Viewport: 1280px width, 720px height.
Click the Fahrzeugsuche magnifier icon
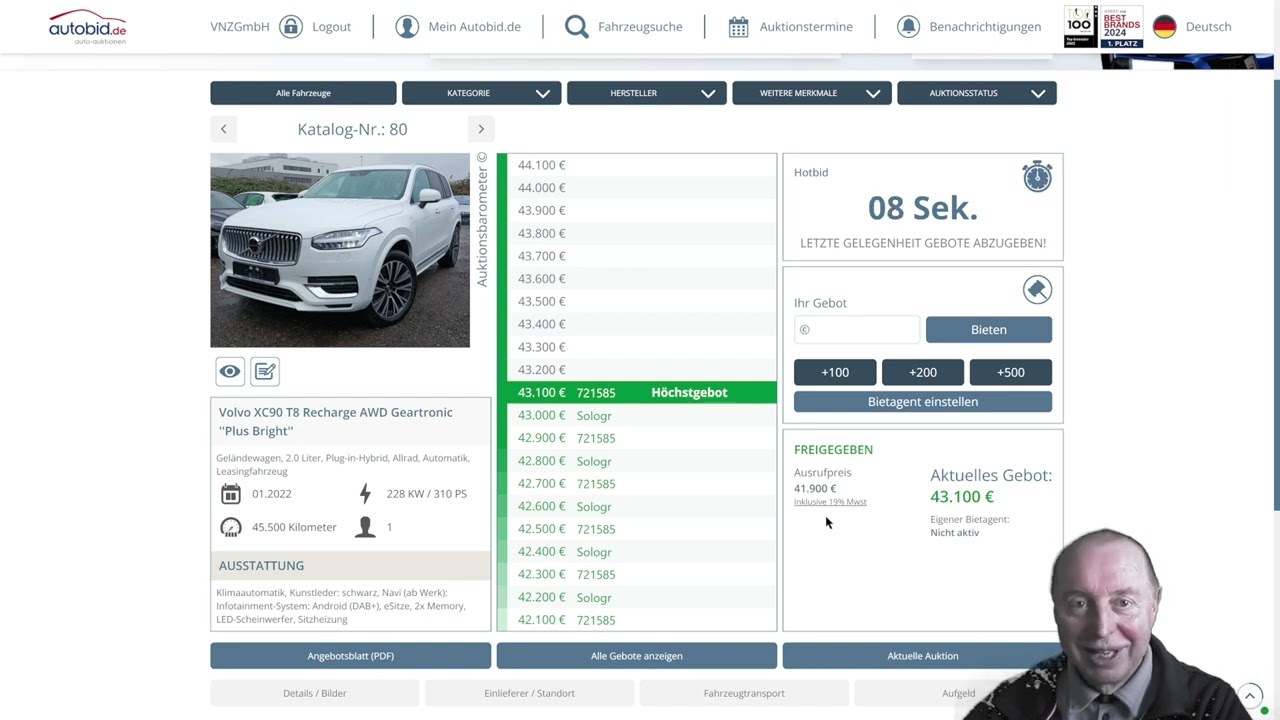pyautogui.click(x=577, y=26)
